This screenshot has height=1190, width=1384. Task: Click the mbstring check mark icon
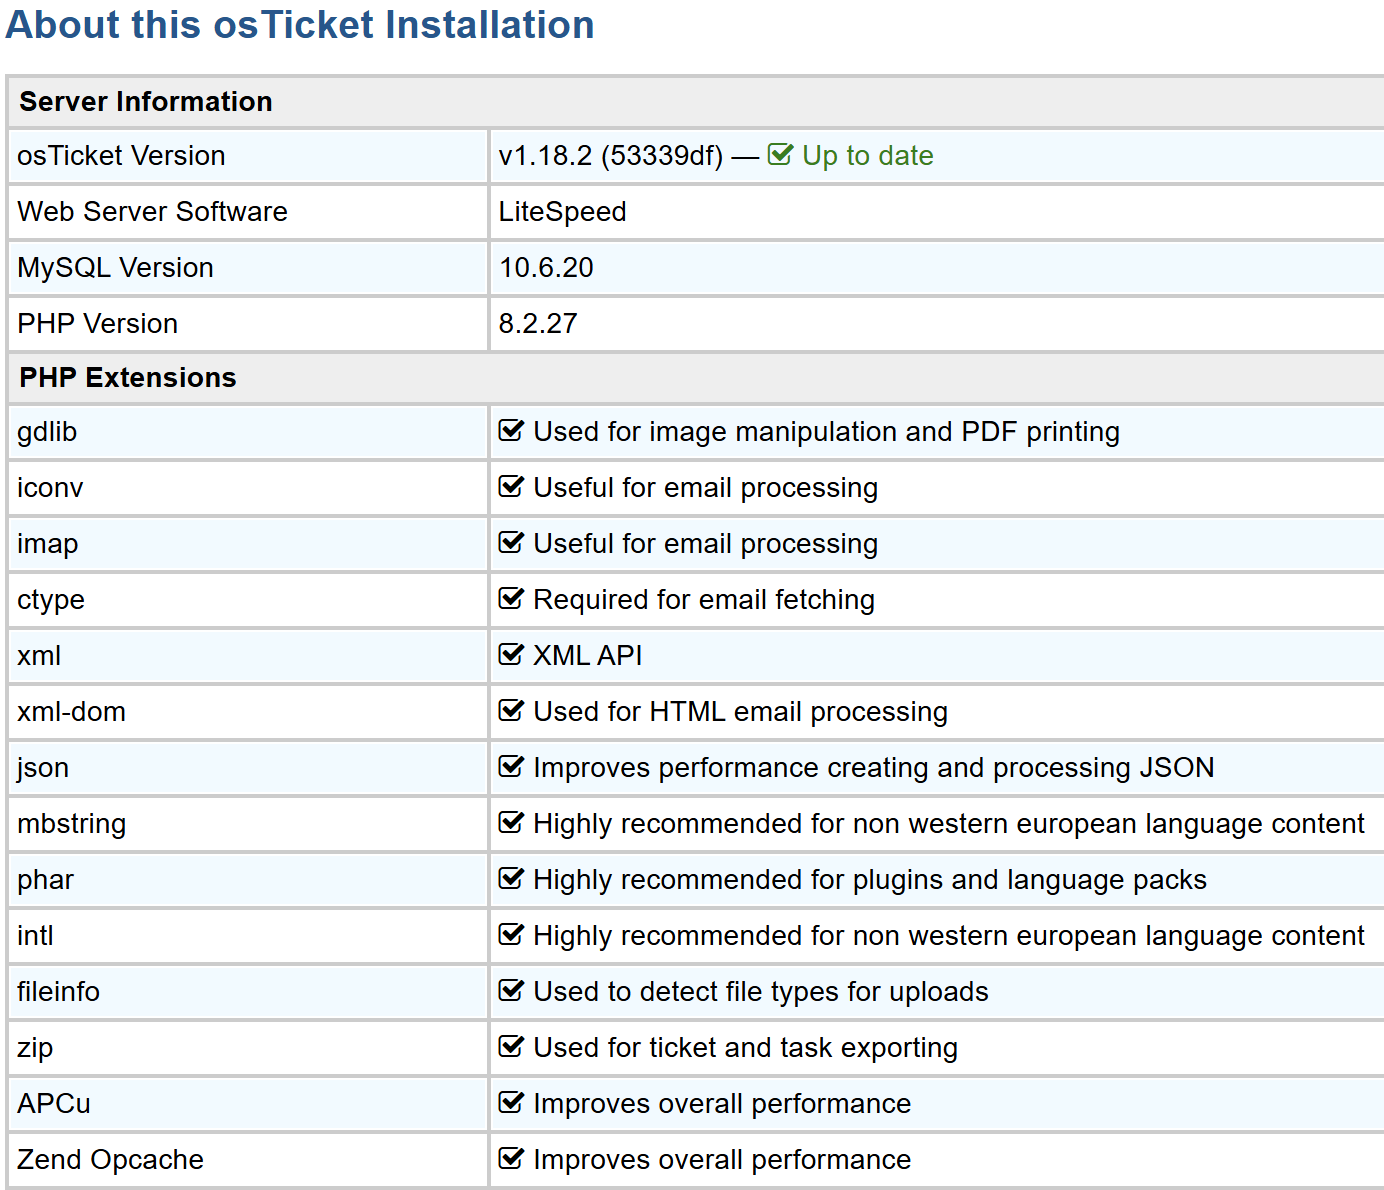click(511, 823)
